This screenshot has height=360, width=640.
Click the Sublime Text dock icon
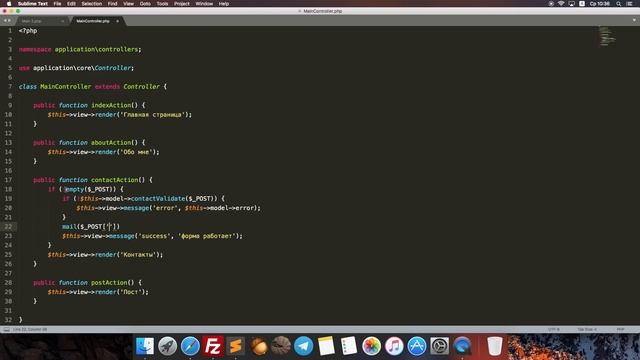[236, 346]
